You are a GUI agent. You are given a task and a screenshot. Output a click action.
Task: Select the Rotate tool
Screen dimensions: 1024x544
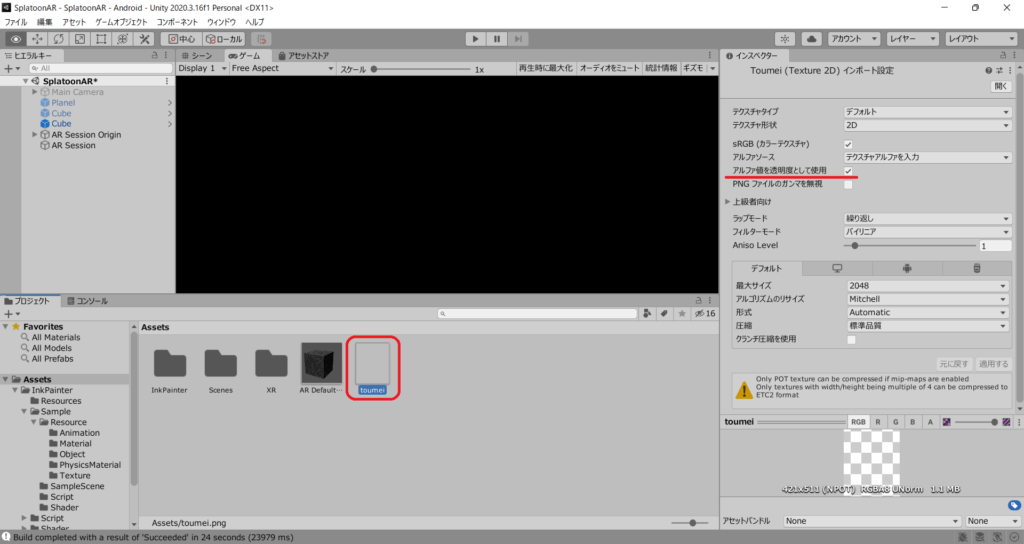coord(59,39)
